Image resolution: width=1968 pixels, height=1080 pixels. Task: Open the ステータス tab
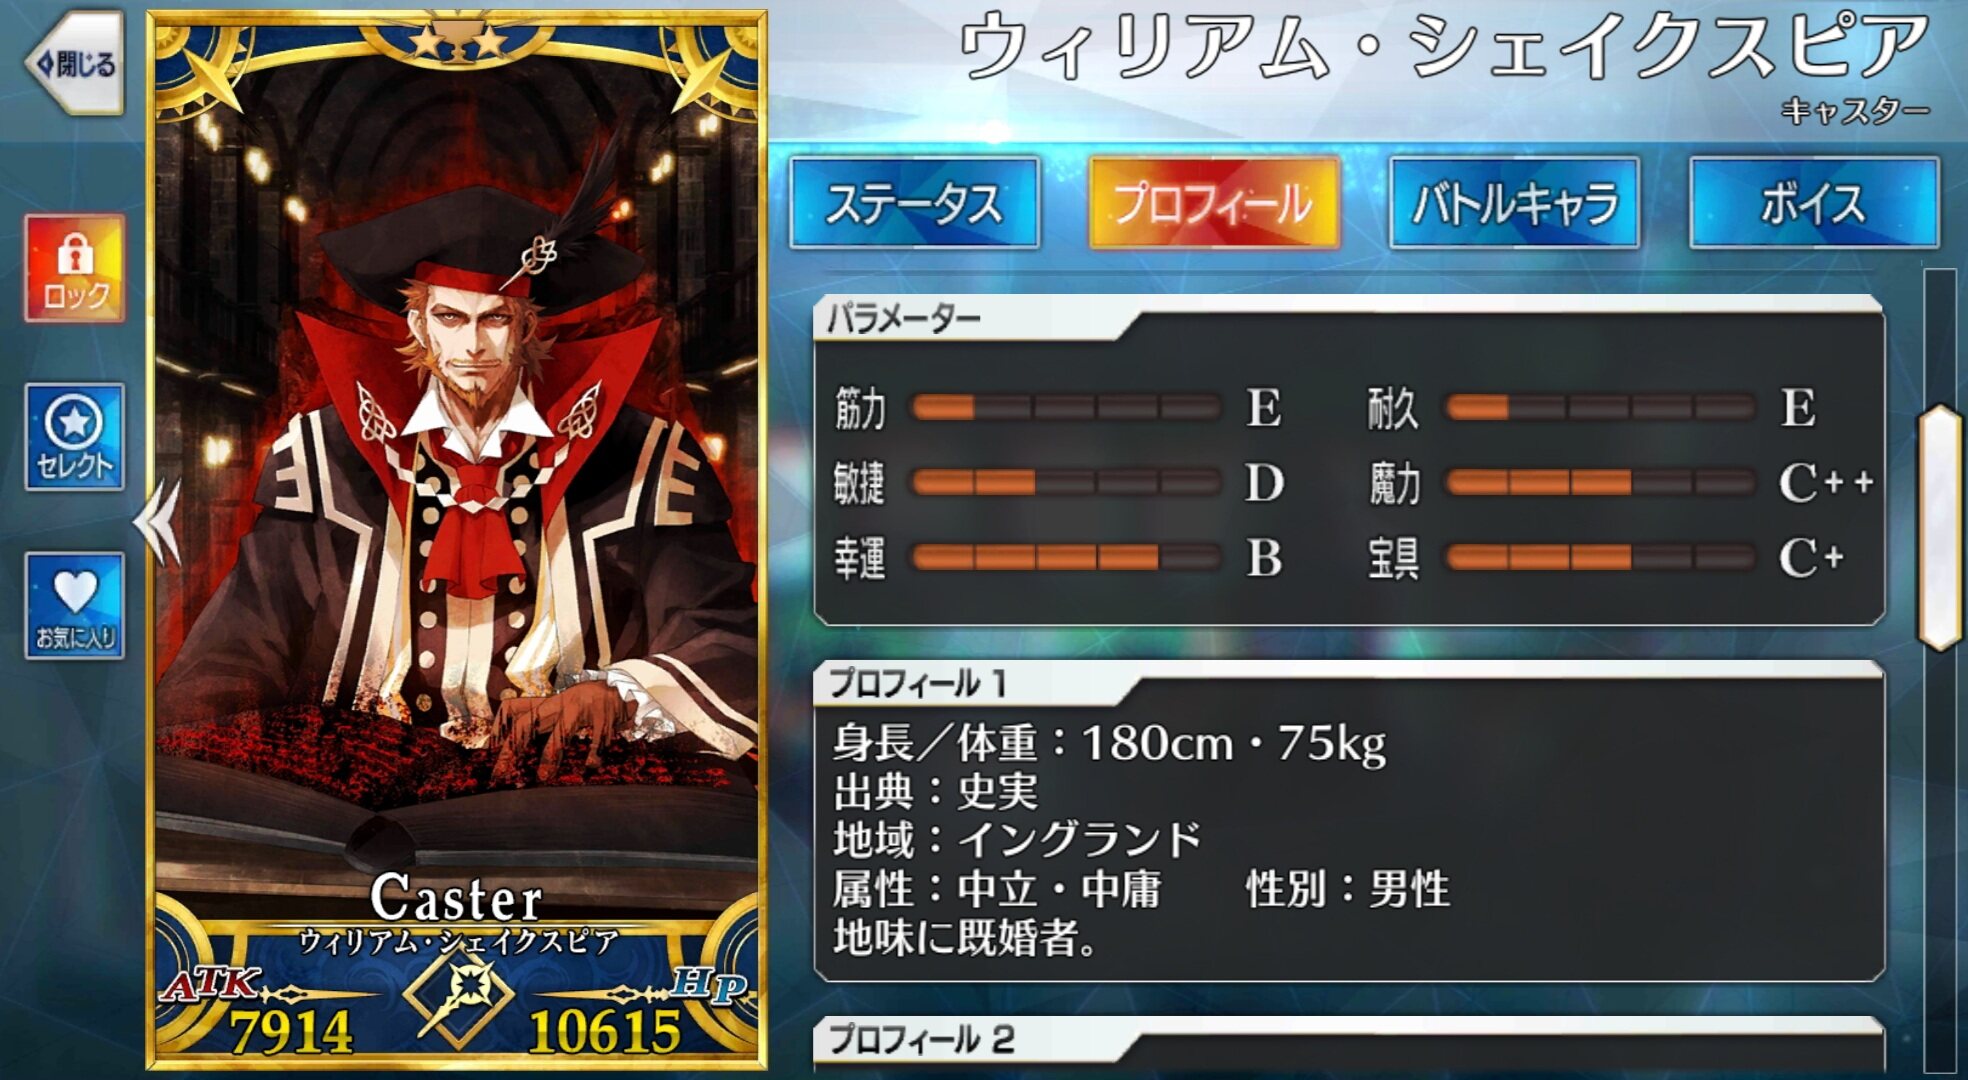point(914,203)
